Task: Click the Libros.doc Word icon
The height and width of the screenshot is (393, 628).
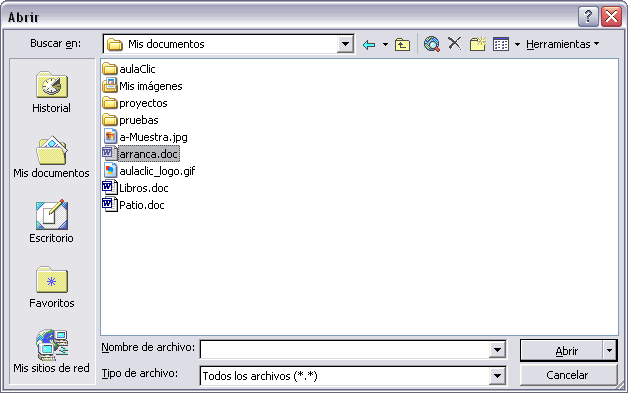Action: (110, 187)
